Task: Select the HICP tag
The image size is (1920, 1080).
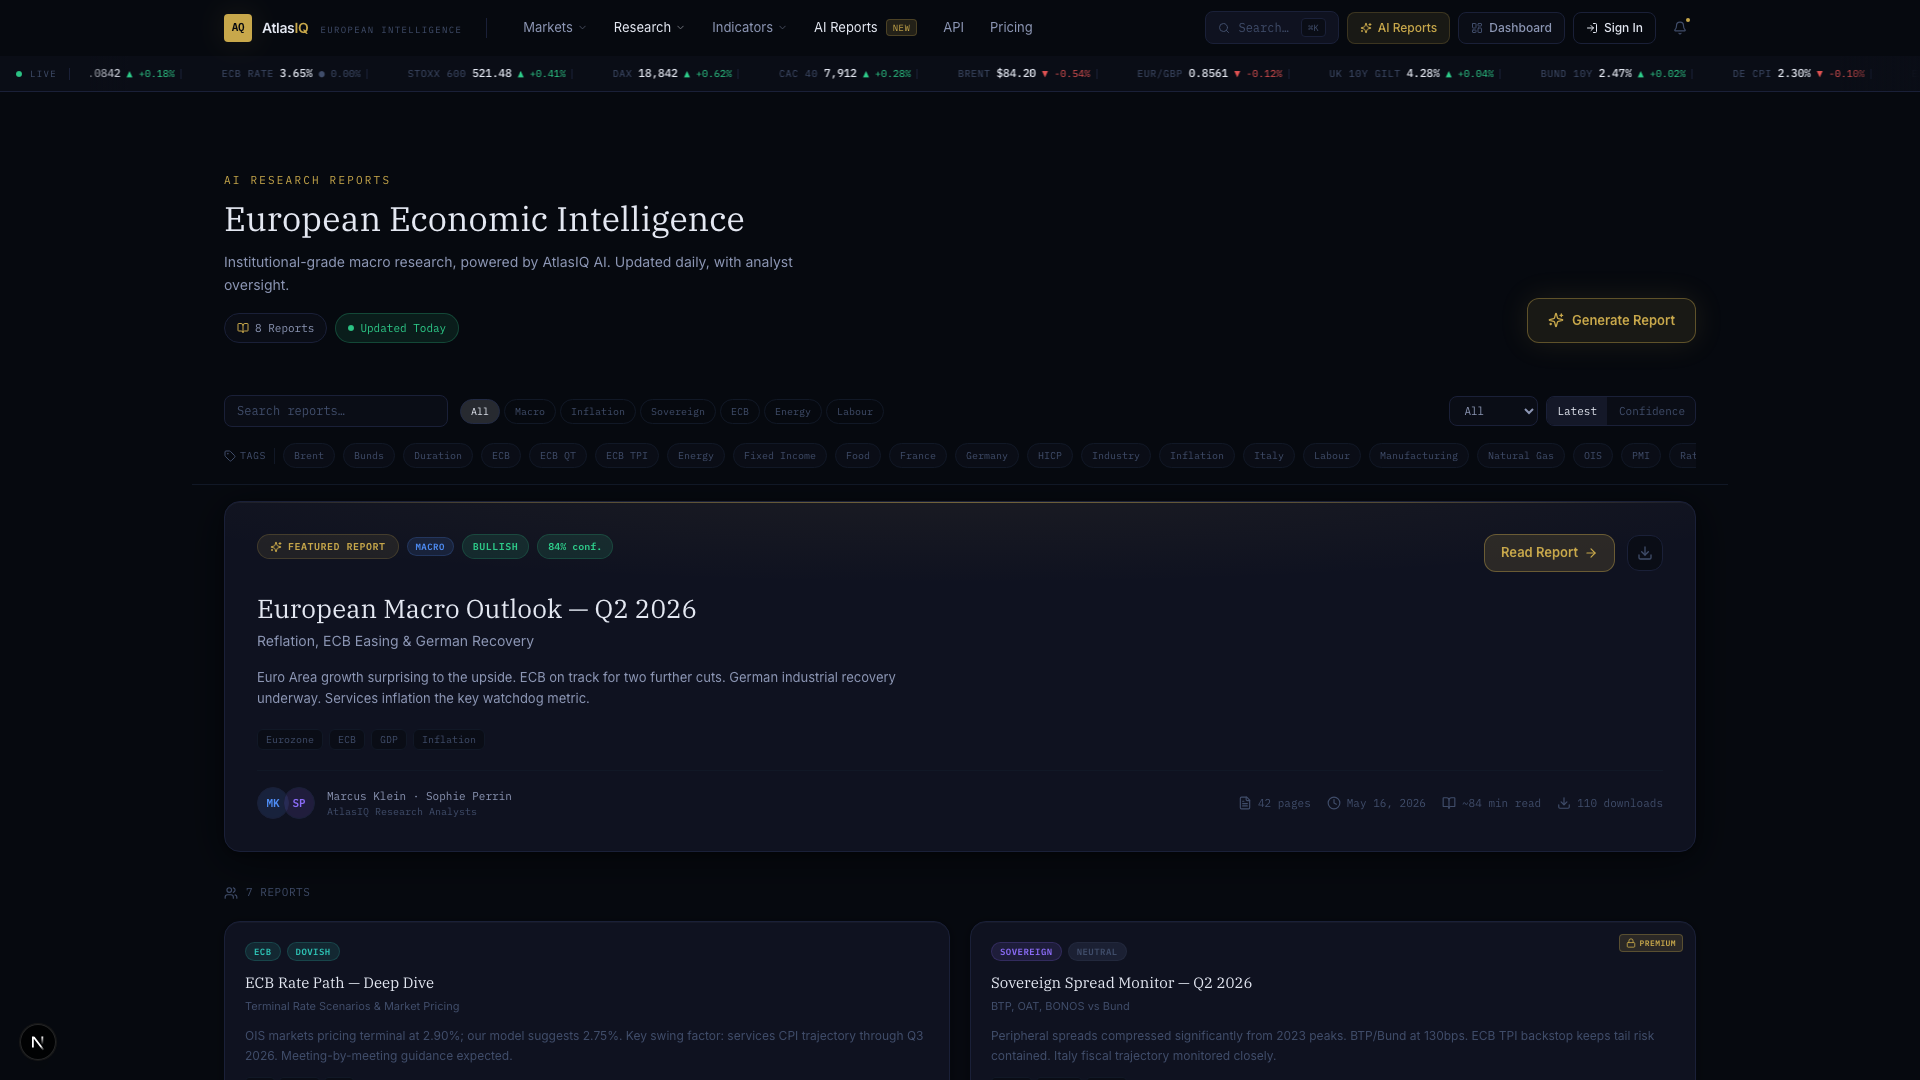Action: coord(1050,456)
